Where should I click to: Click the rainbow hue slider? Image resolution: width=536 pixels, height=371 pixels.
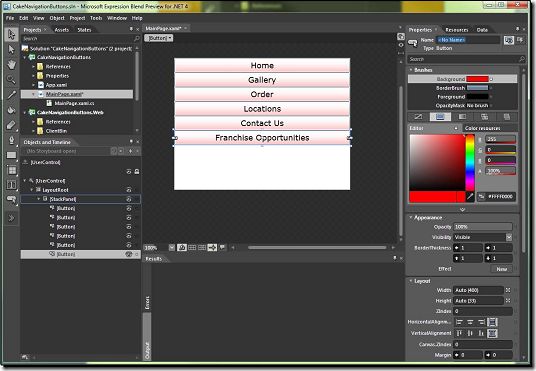coord(470,163)
